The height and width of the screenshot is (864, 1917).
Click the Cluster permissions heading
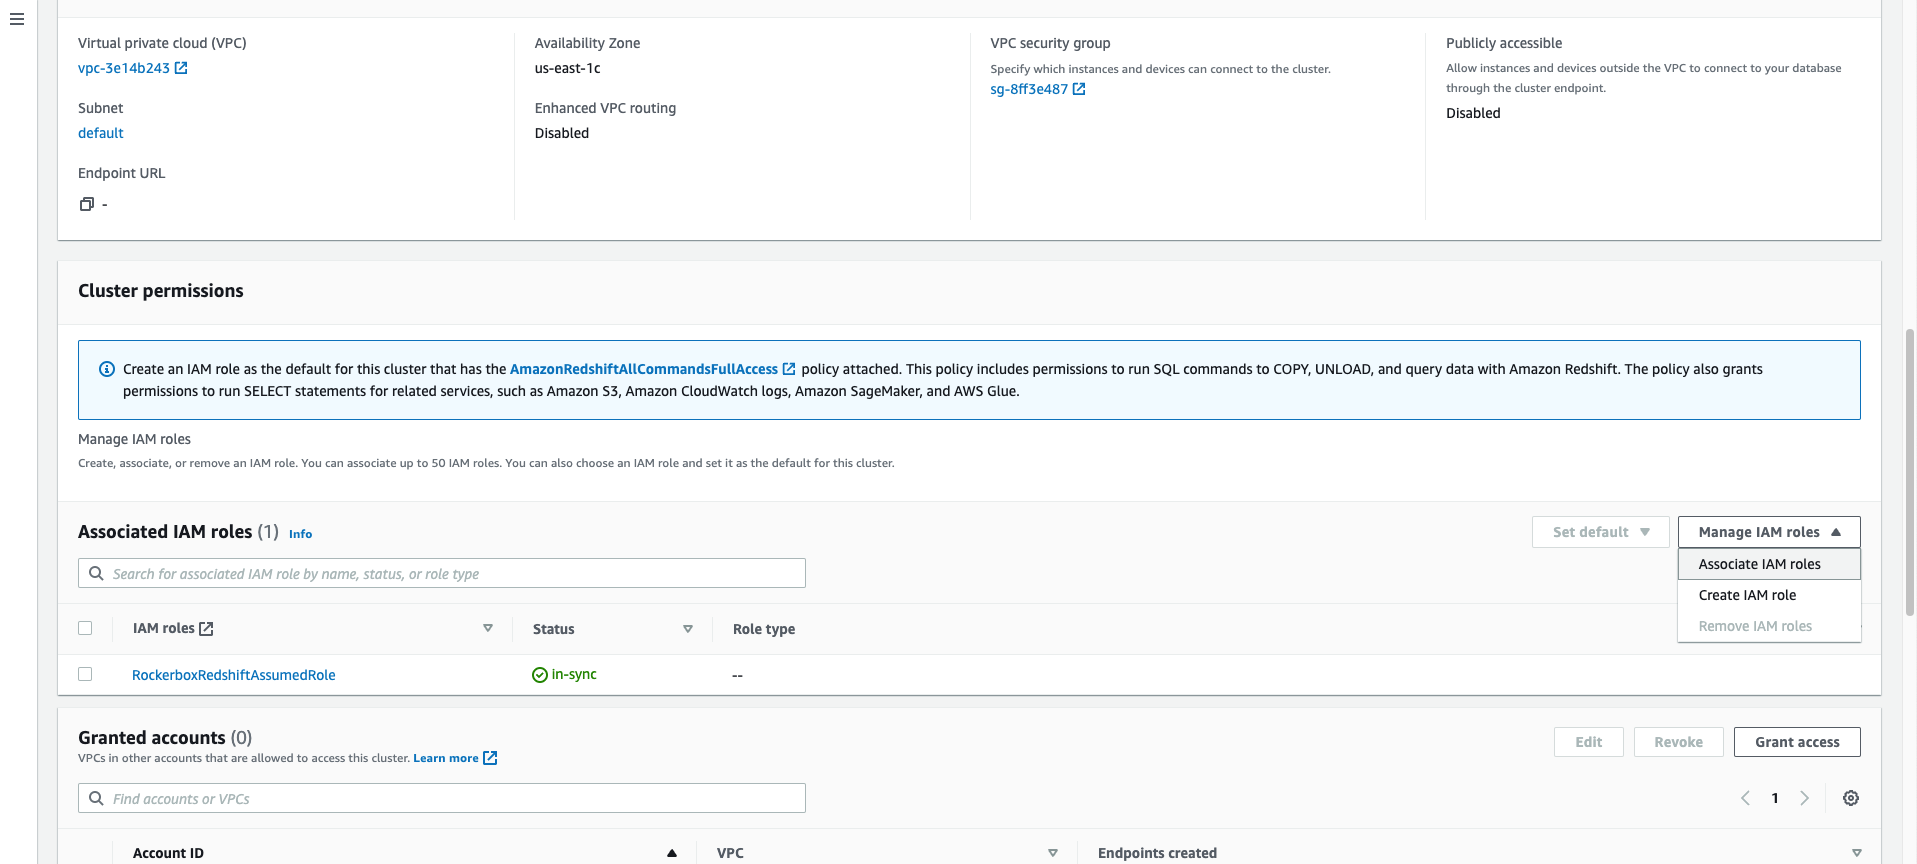click(161, 291)
